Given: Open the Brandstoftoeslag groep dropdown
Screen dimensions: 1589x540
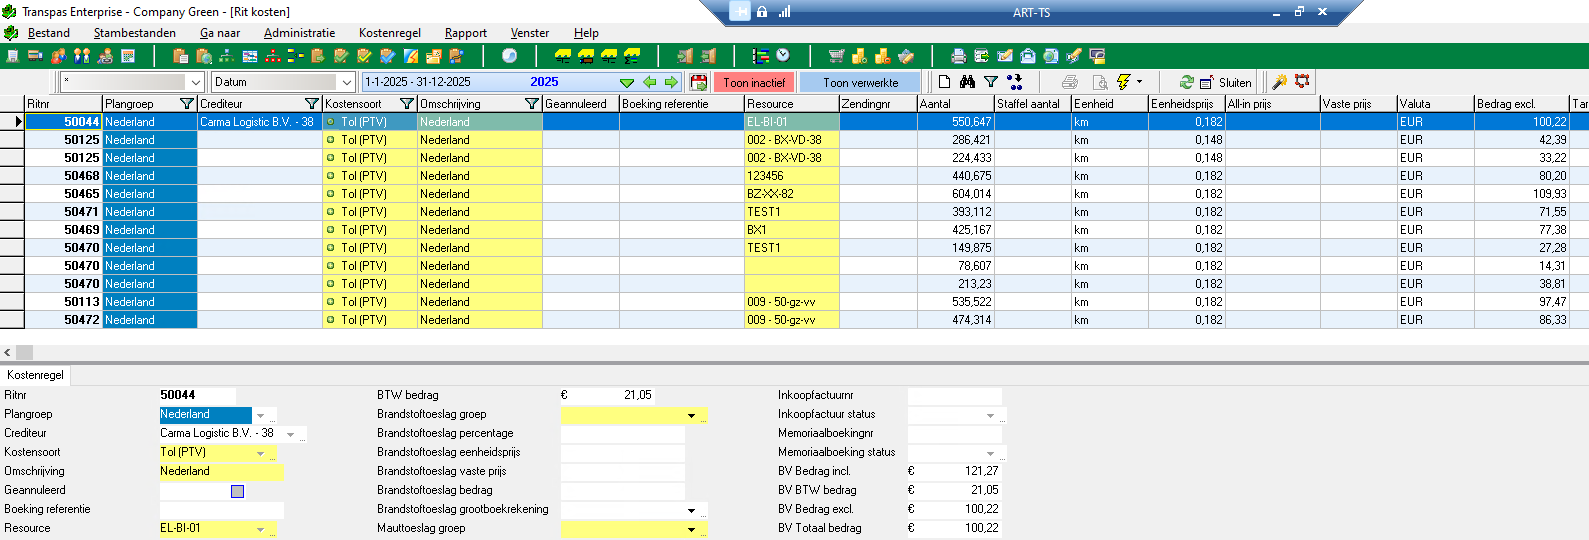Looking at the screenshot, I should [691, 415].
